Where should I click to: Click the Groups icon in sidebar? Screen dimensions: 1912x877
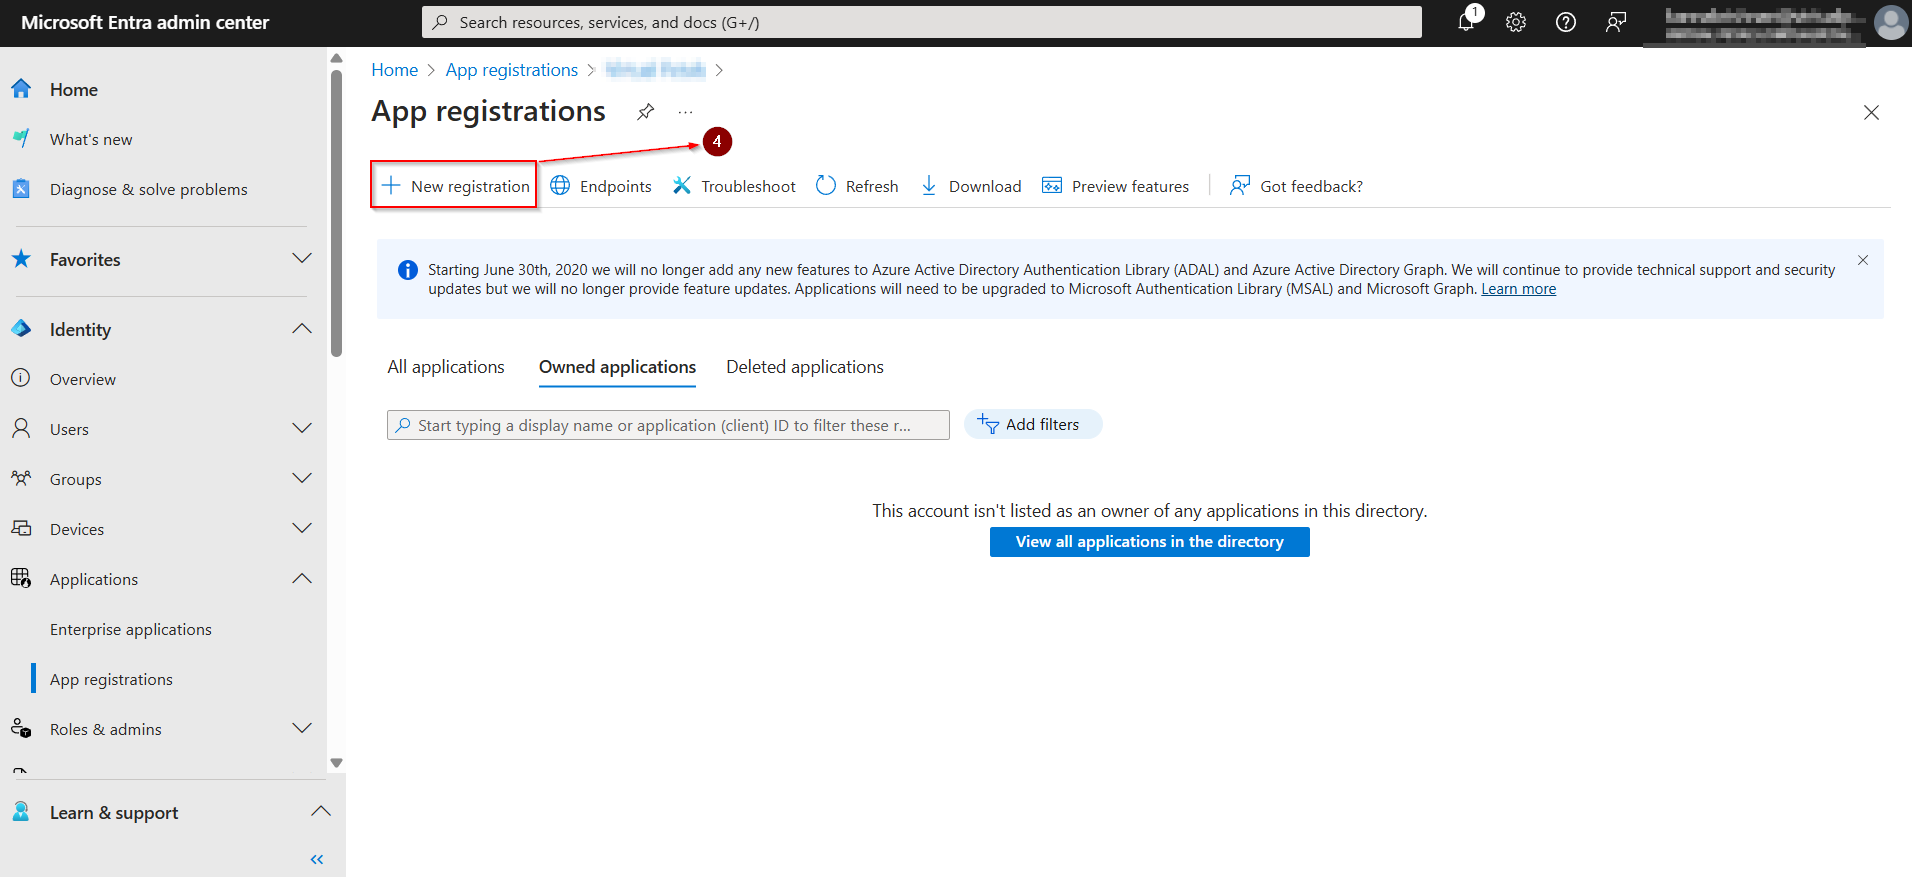tap(20, 478)
